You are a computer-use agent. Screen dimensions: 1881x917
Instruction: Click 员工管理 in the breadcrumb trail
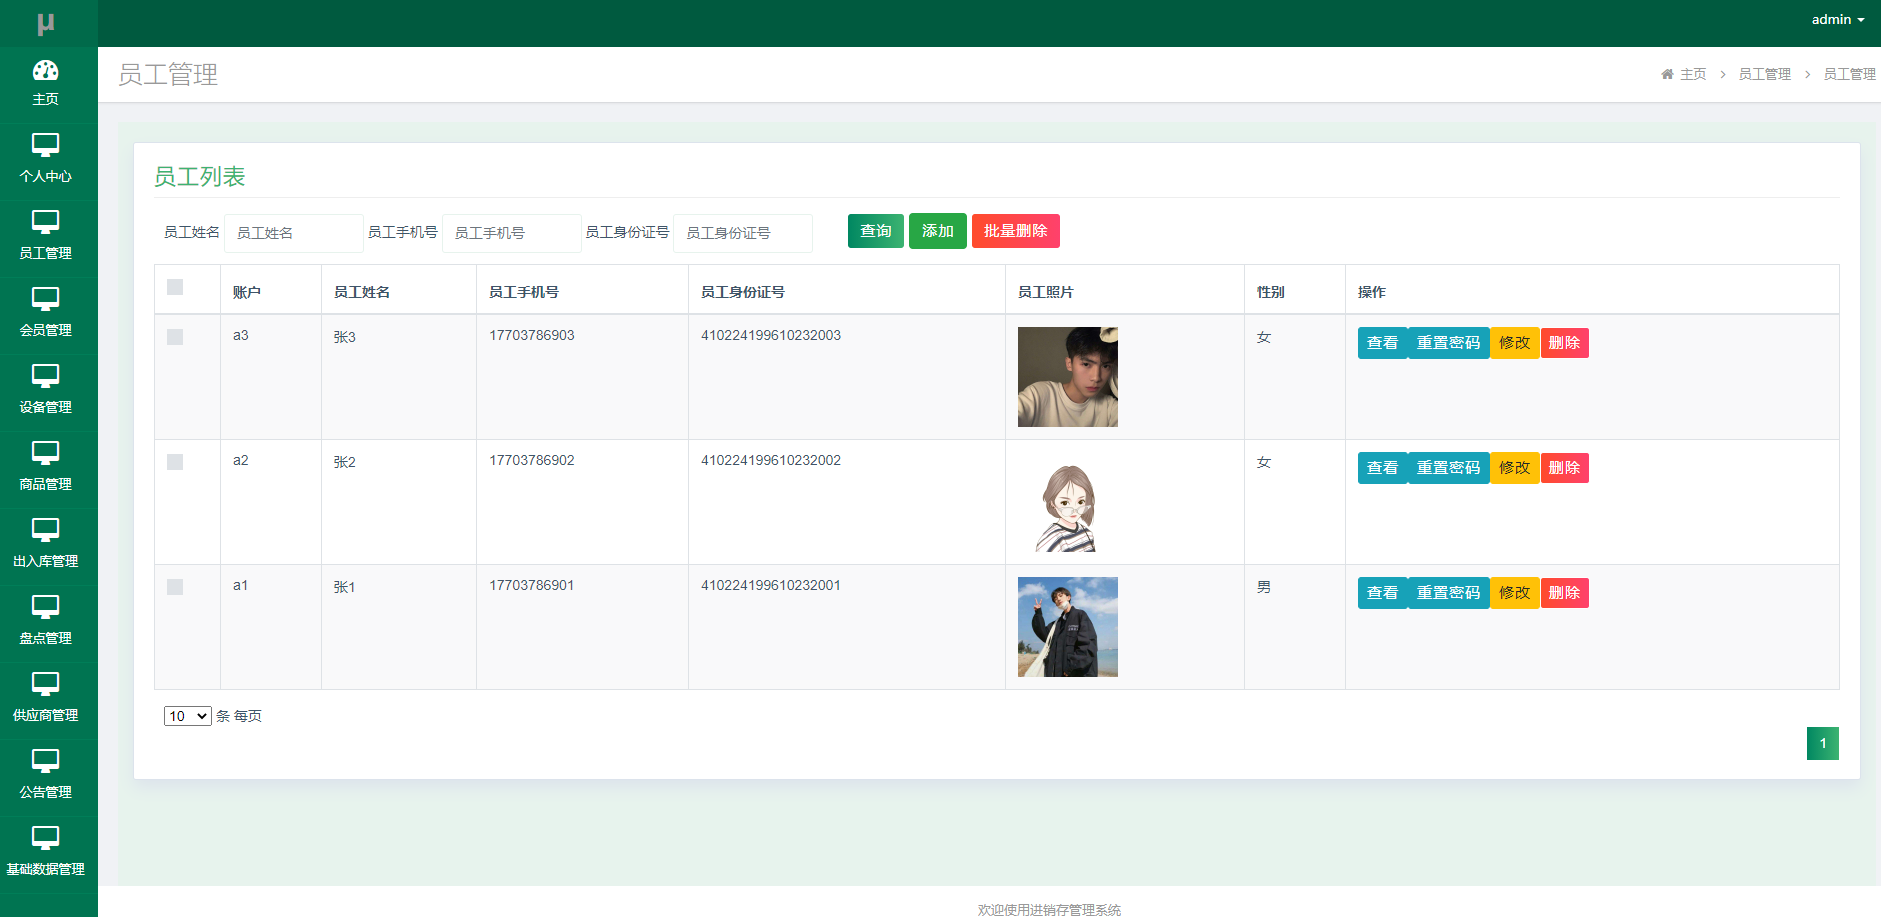[1766, 73]
